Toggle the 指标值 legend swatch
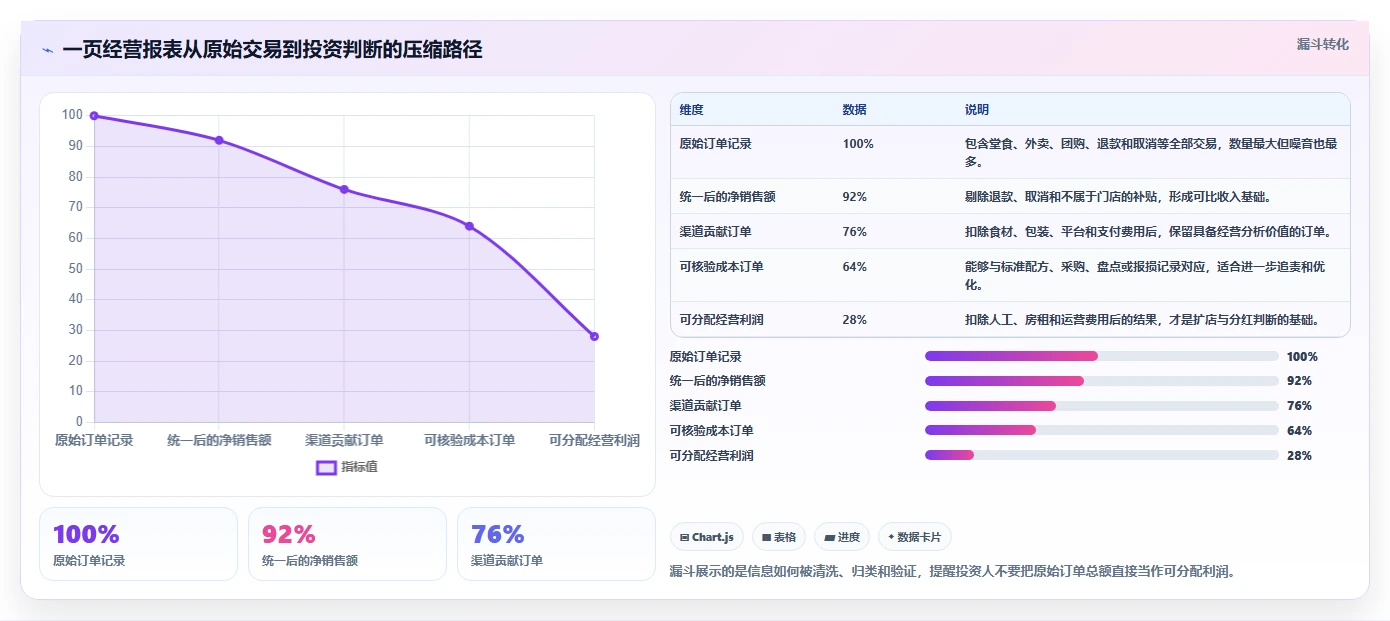 pyautogui.click(x=326, y=467)
